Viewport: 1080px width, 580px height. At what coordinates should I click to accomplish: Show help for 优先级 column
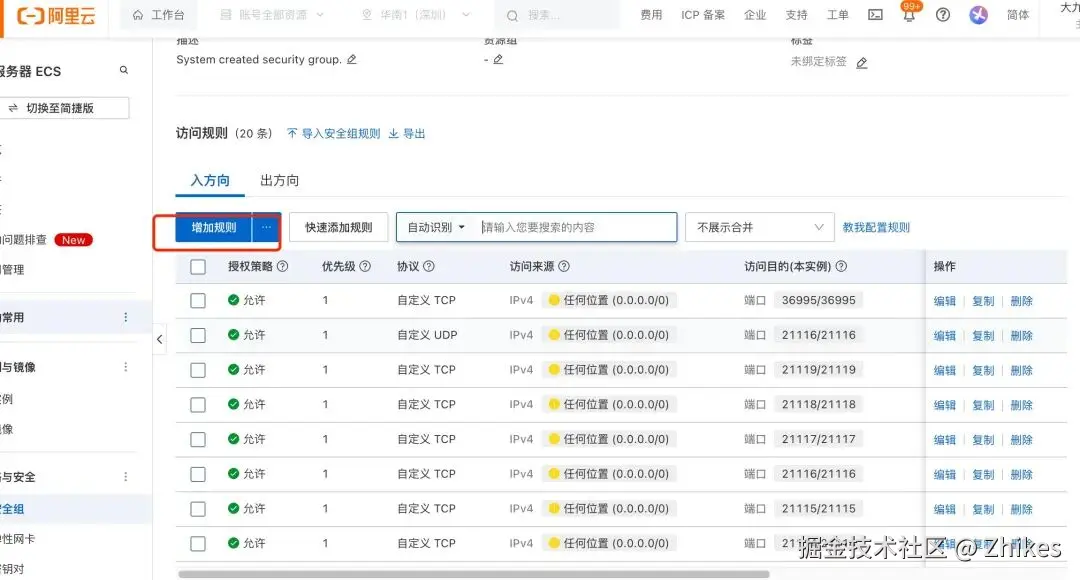pyautogui.click(x=365, y=266)
